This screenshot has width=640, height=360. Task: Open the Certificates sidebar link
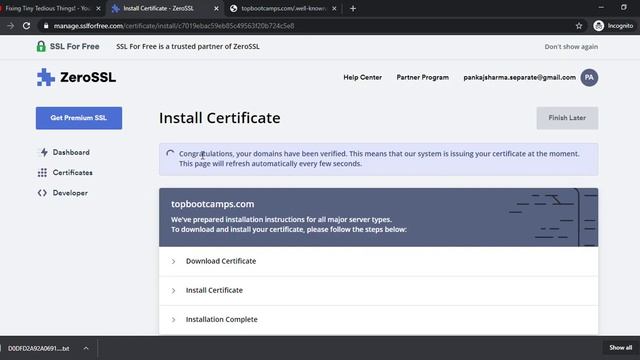[x=73, y=173]
